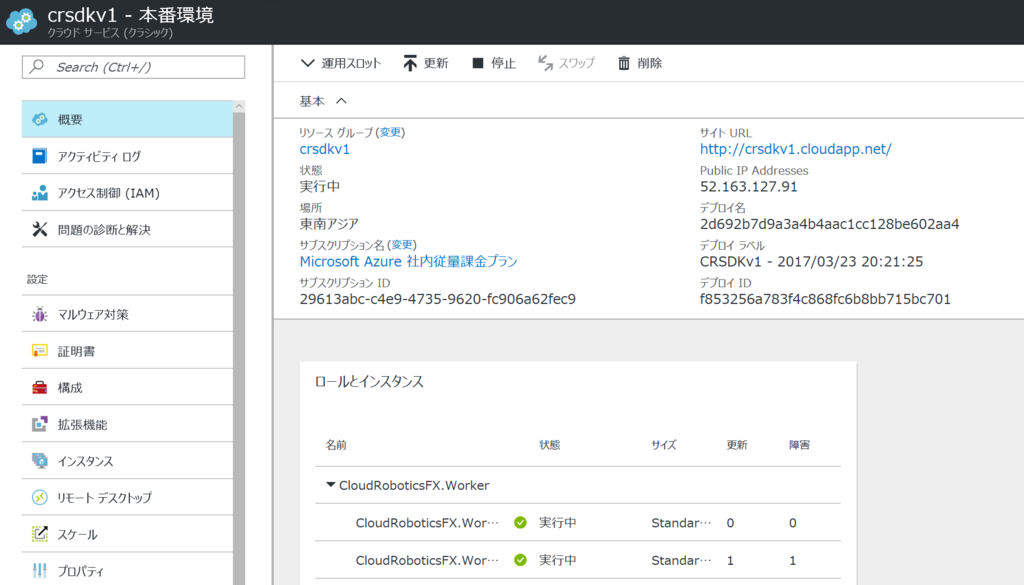Click the アクセス制御 (IAM) people icon

point(39,193)
